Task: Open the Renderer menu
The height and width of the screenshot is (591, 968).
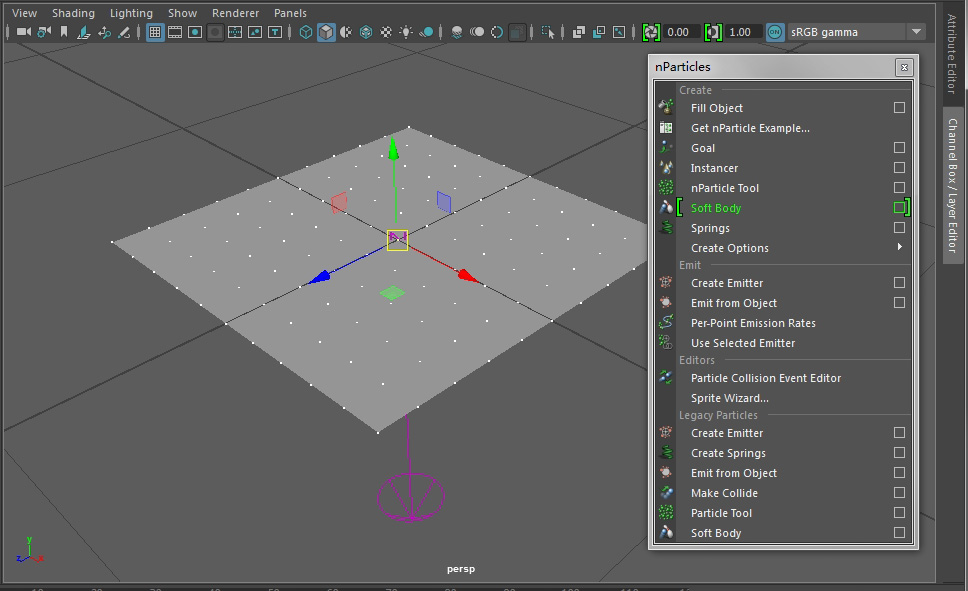Action: (x=235, y=13)
